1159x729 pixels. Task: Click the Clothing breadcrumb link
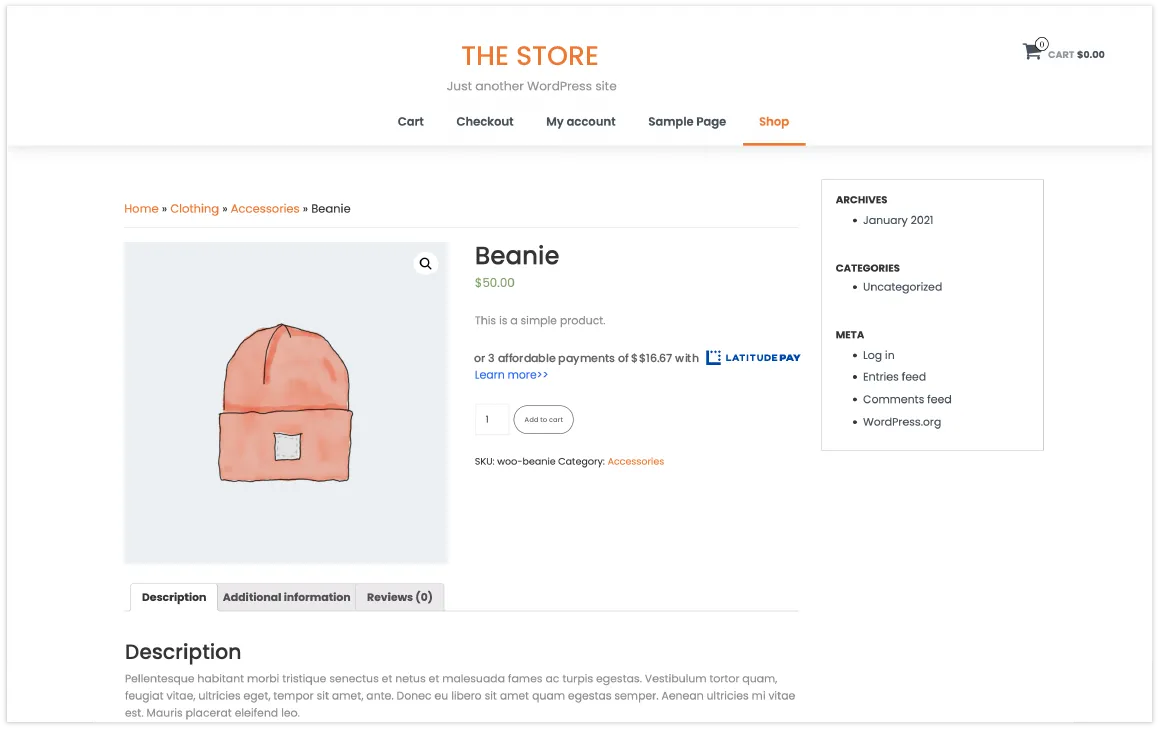[x=194, y=208]
